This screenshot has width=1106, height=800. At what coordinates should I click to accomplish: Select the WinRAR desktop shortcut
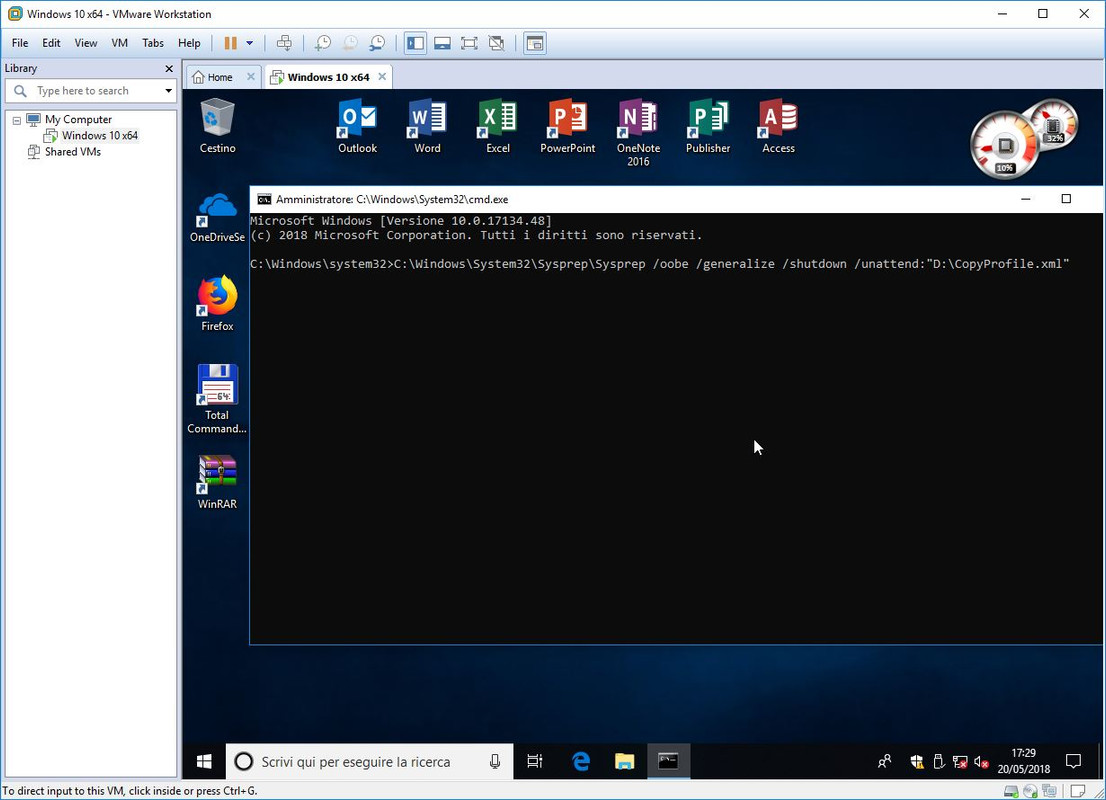click(x=217, y=482)
